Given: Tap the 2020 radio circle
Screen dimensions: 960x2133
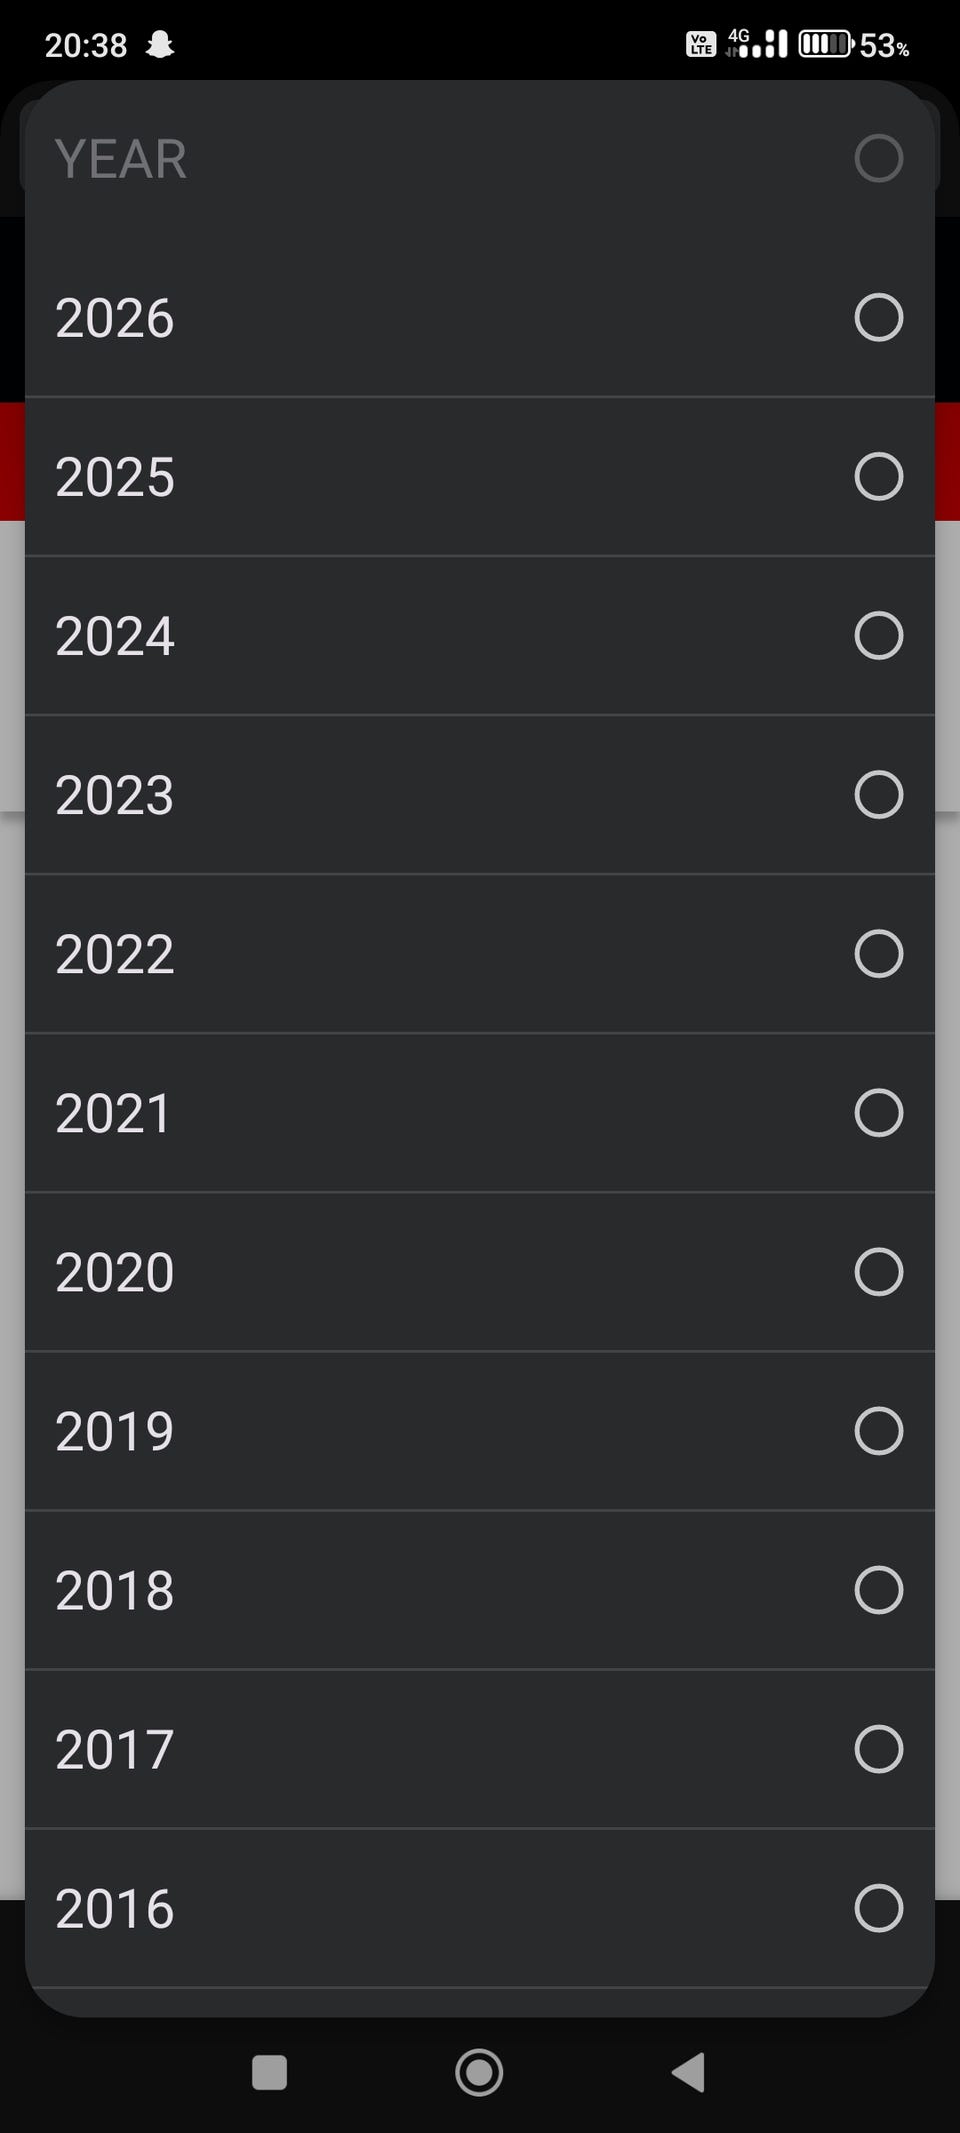Looking at the screenshot, I should pos(879,1272).
